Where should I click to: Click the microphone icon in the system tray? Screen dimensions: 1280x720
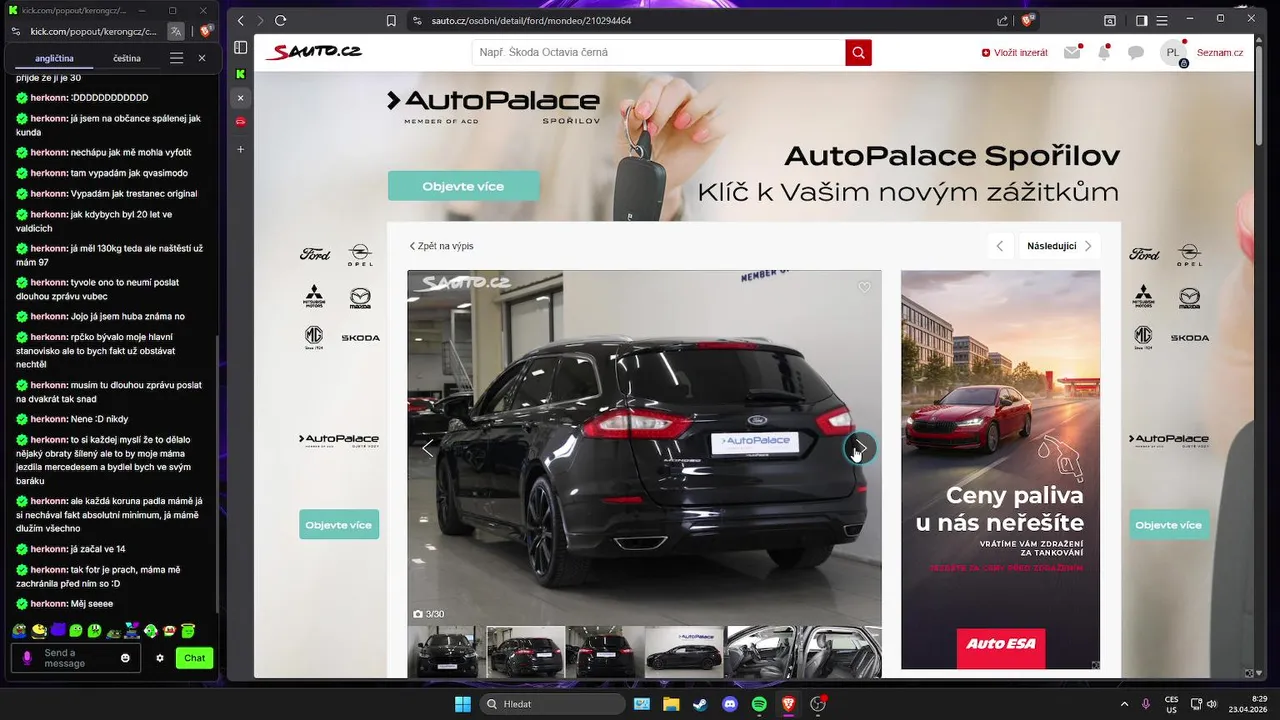1146,704
